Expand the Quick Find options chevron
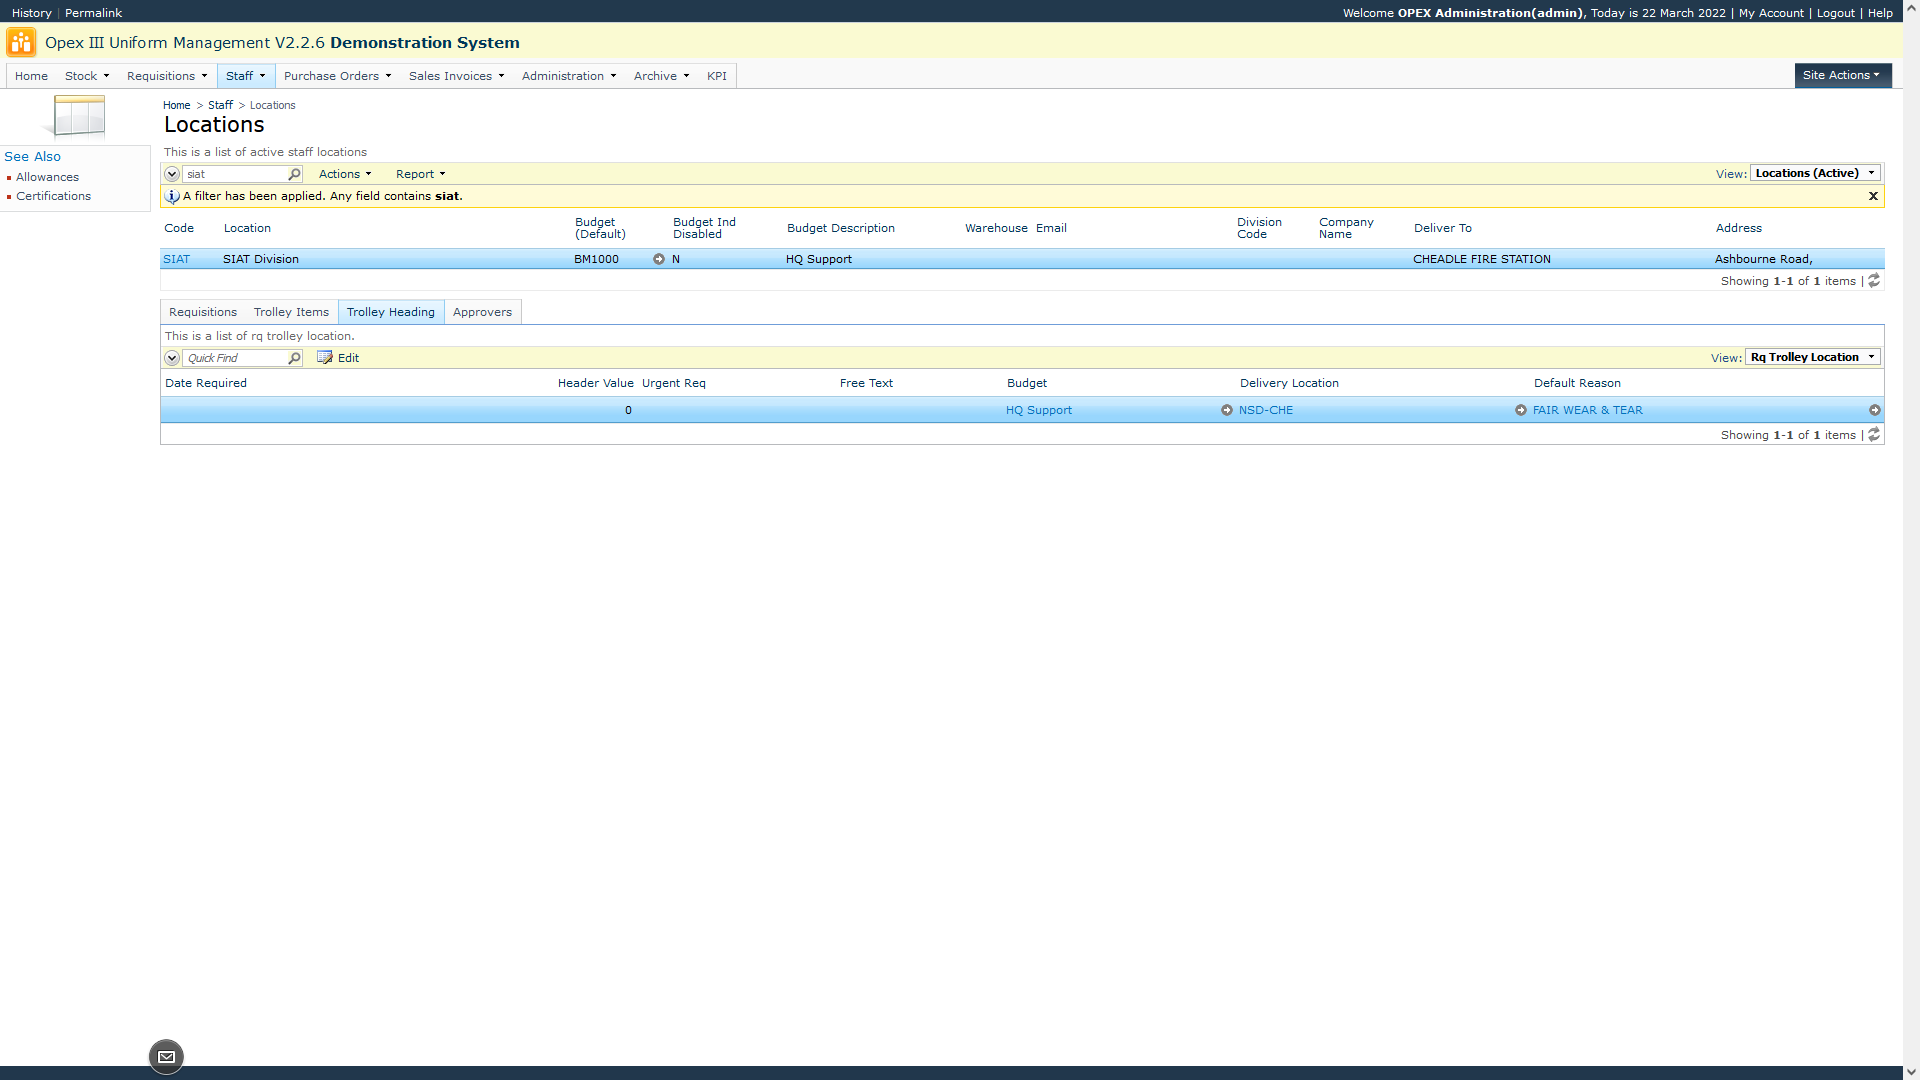This screenshot has width=1920, height=1080. pos(172,358)
